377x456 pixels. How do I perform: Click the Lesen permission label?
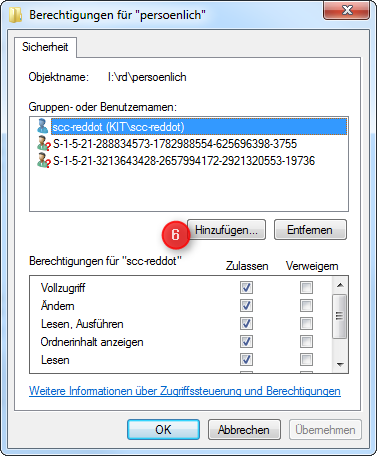pos(55,360)
